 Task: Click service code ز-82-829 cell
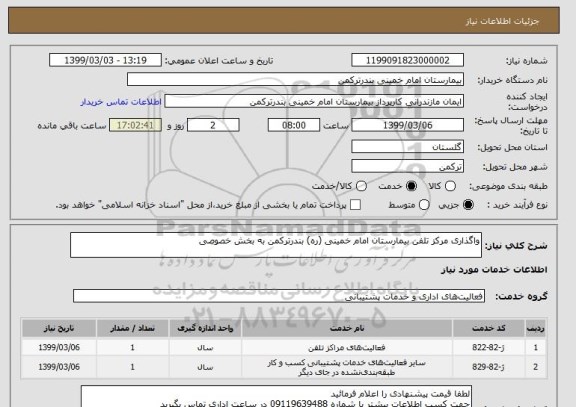(x=489, y=367)
